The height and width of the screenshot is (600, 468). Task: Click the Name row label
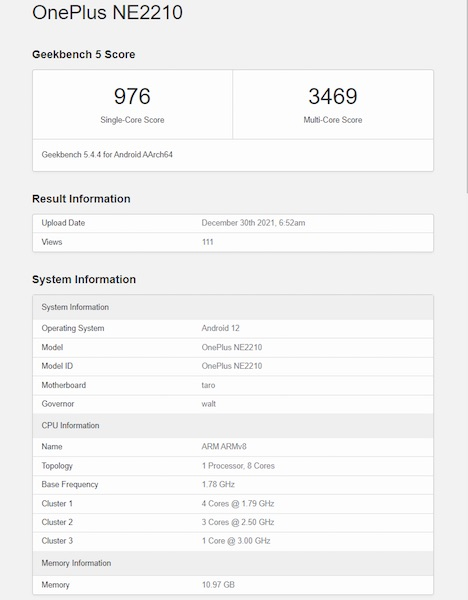52,447
